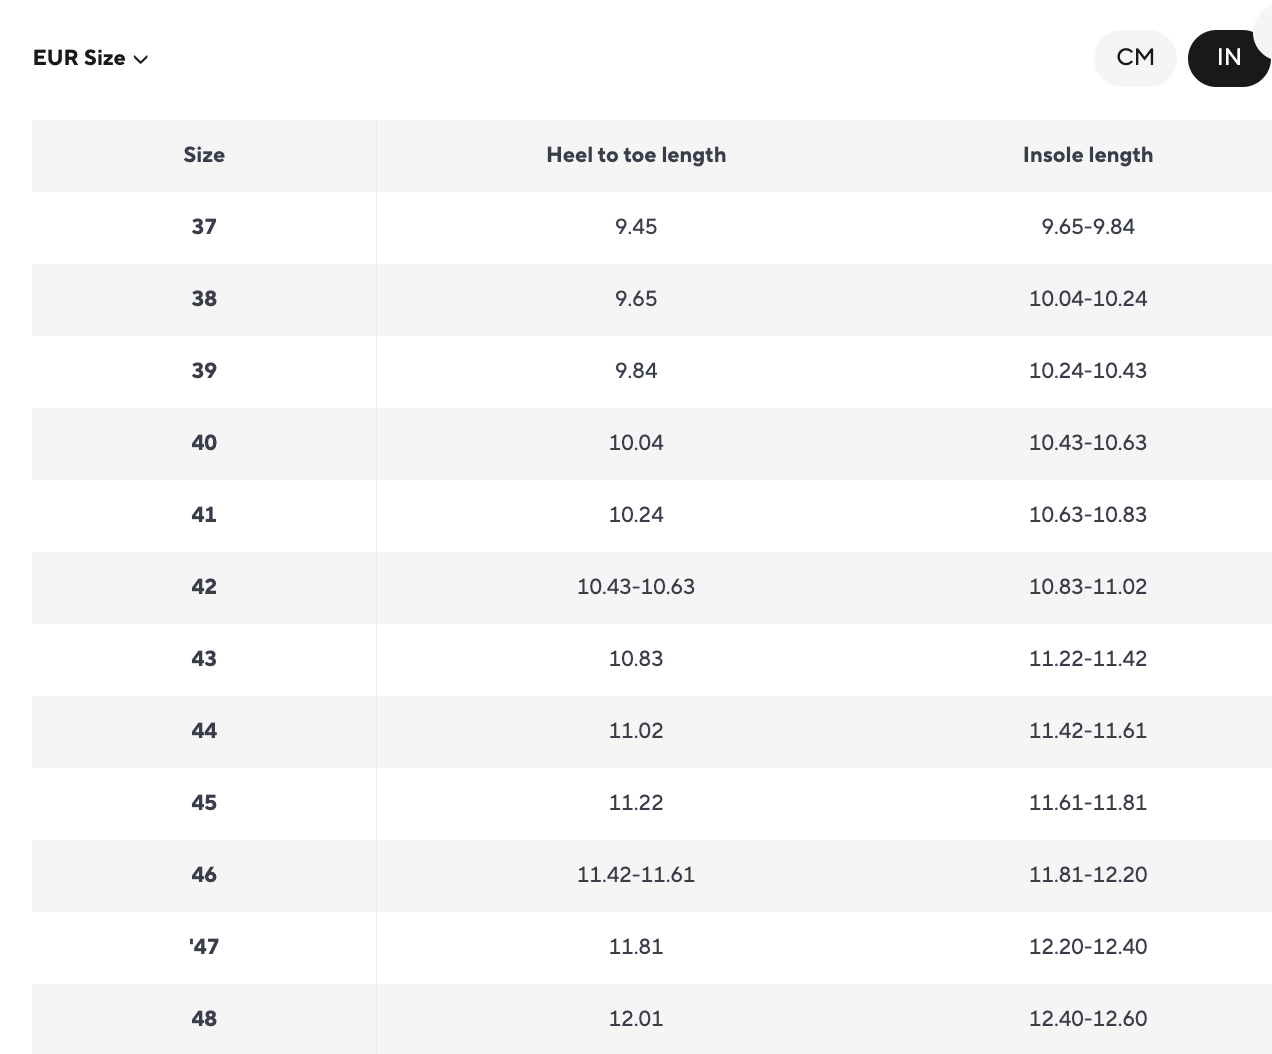Click the size 48 row label

[204, 1019]
